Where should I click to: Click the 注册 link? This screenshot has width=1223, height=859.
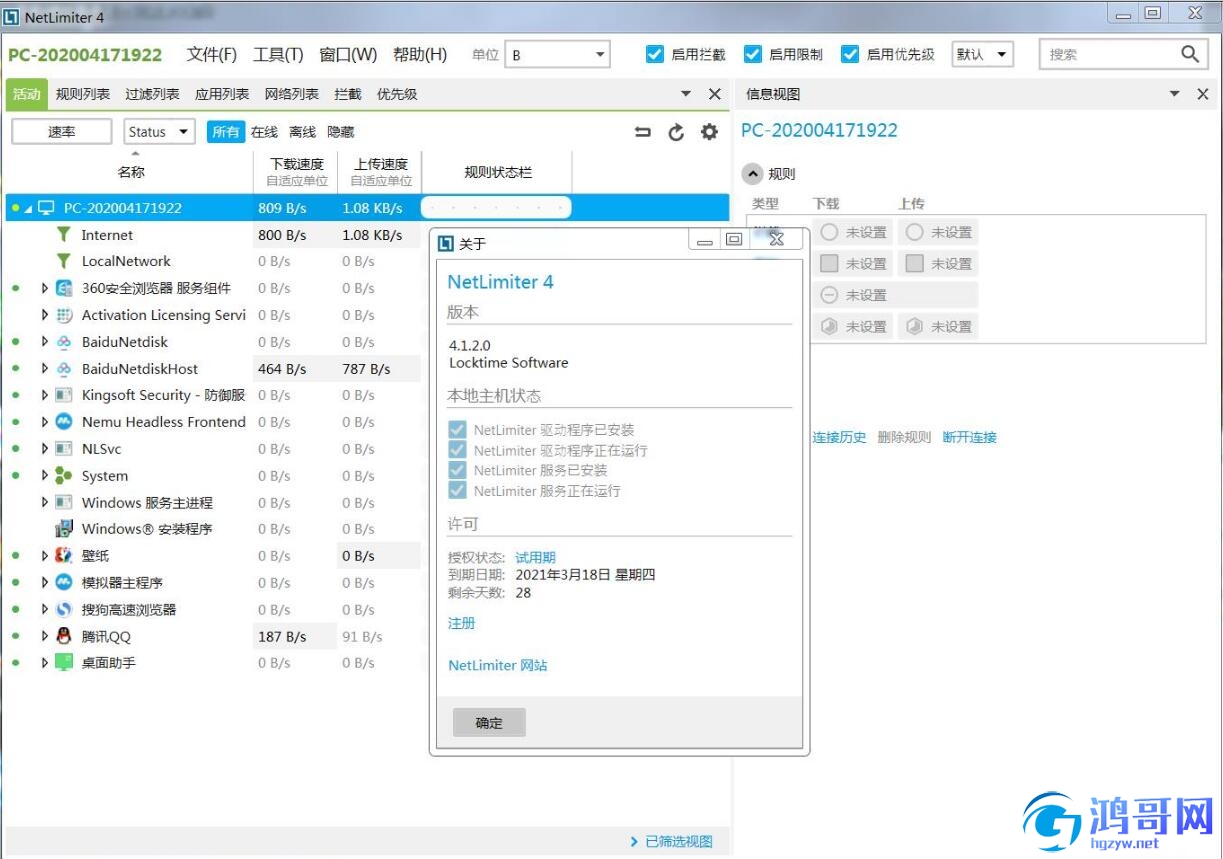tap(462, 623)
